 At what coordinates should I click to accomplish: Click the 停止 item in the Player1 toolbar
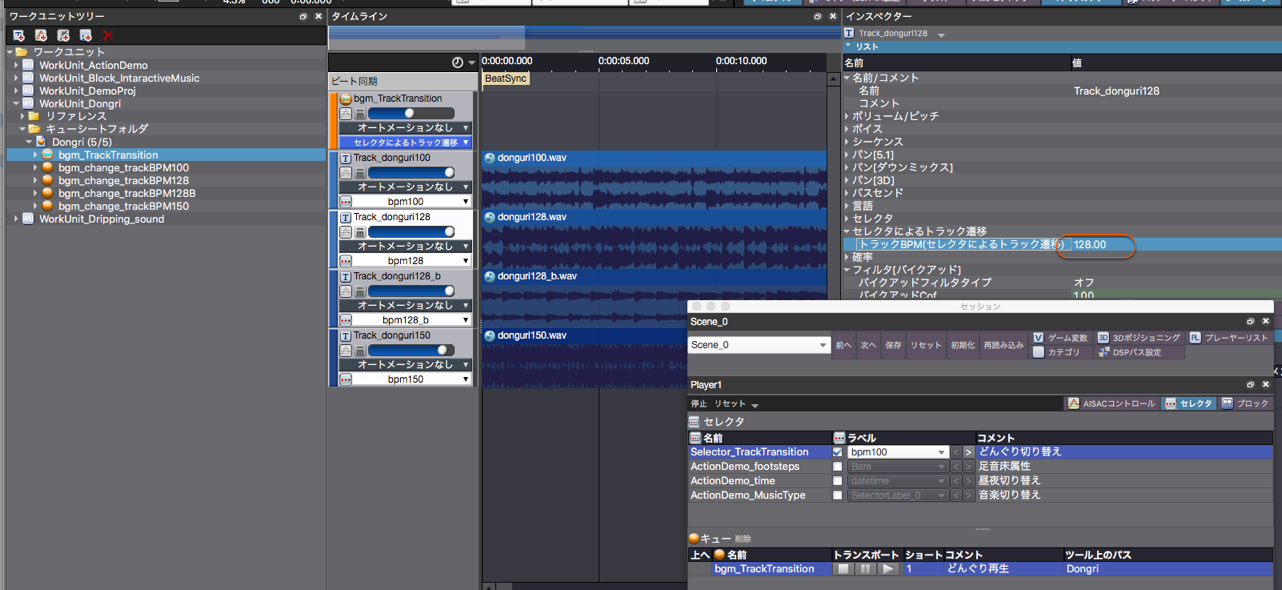(x=699, y=404)
